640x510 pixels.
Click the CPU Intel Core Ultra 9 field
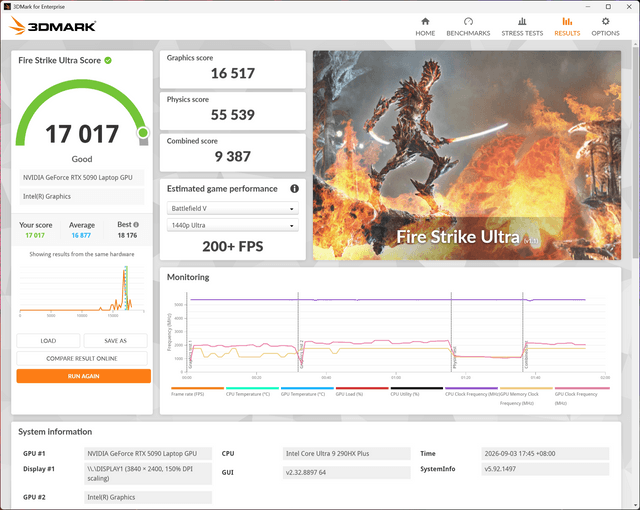click(347, 454)
